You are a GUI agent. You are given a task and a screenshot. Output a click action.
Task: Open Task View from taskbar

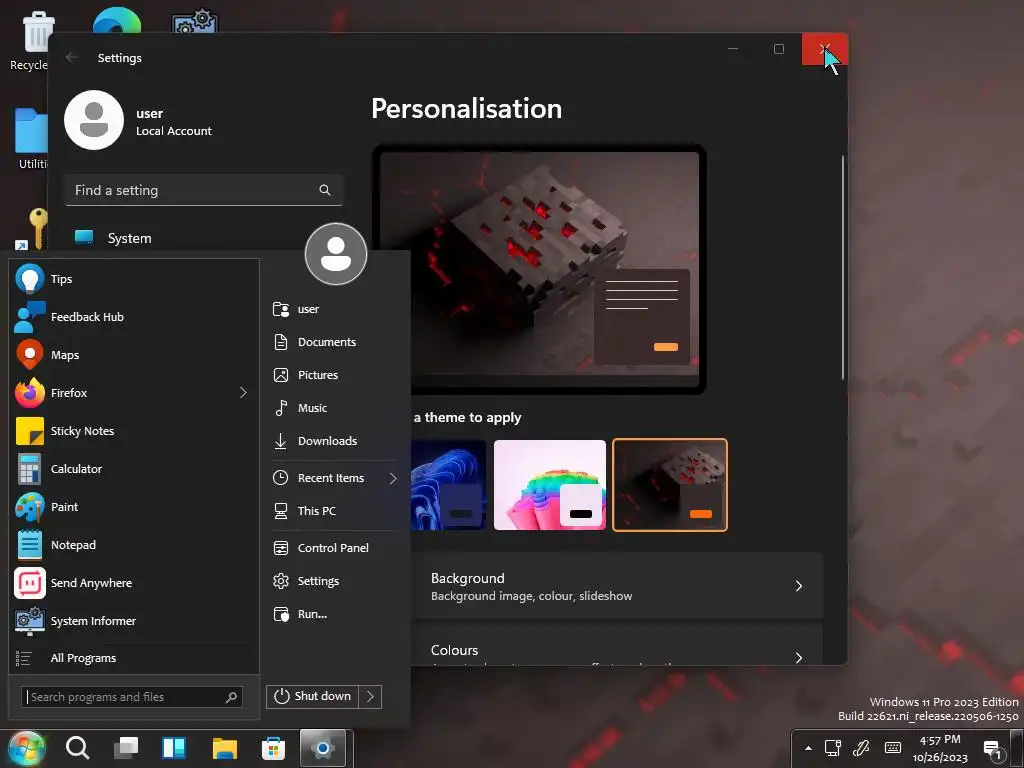[x=125, y=748]
